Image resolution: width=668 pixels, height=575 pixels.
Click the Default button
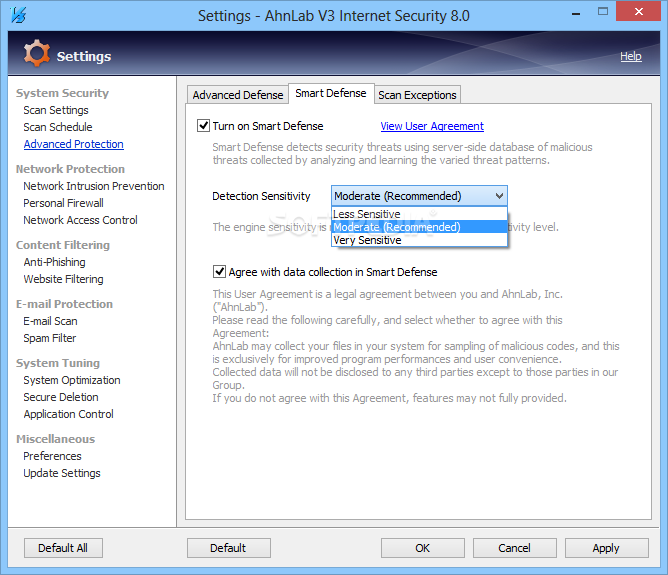228,548
